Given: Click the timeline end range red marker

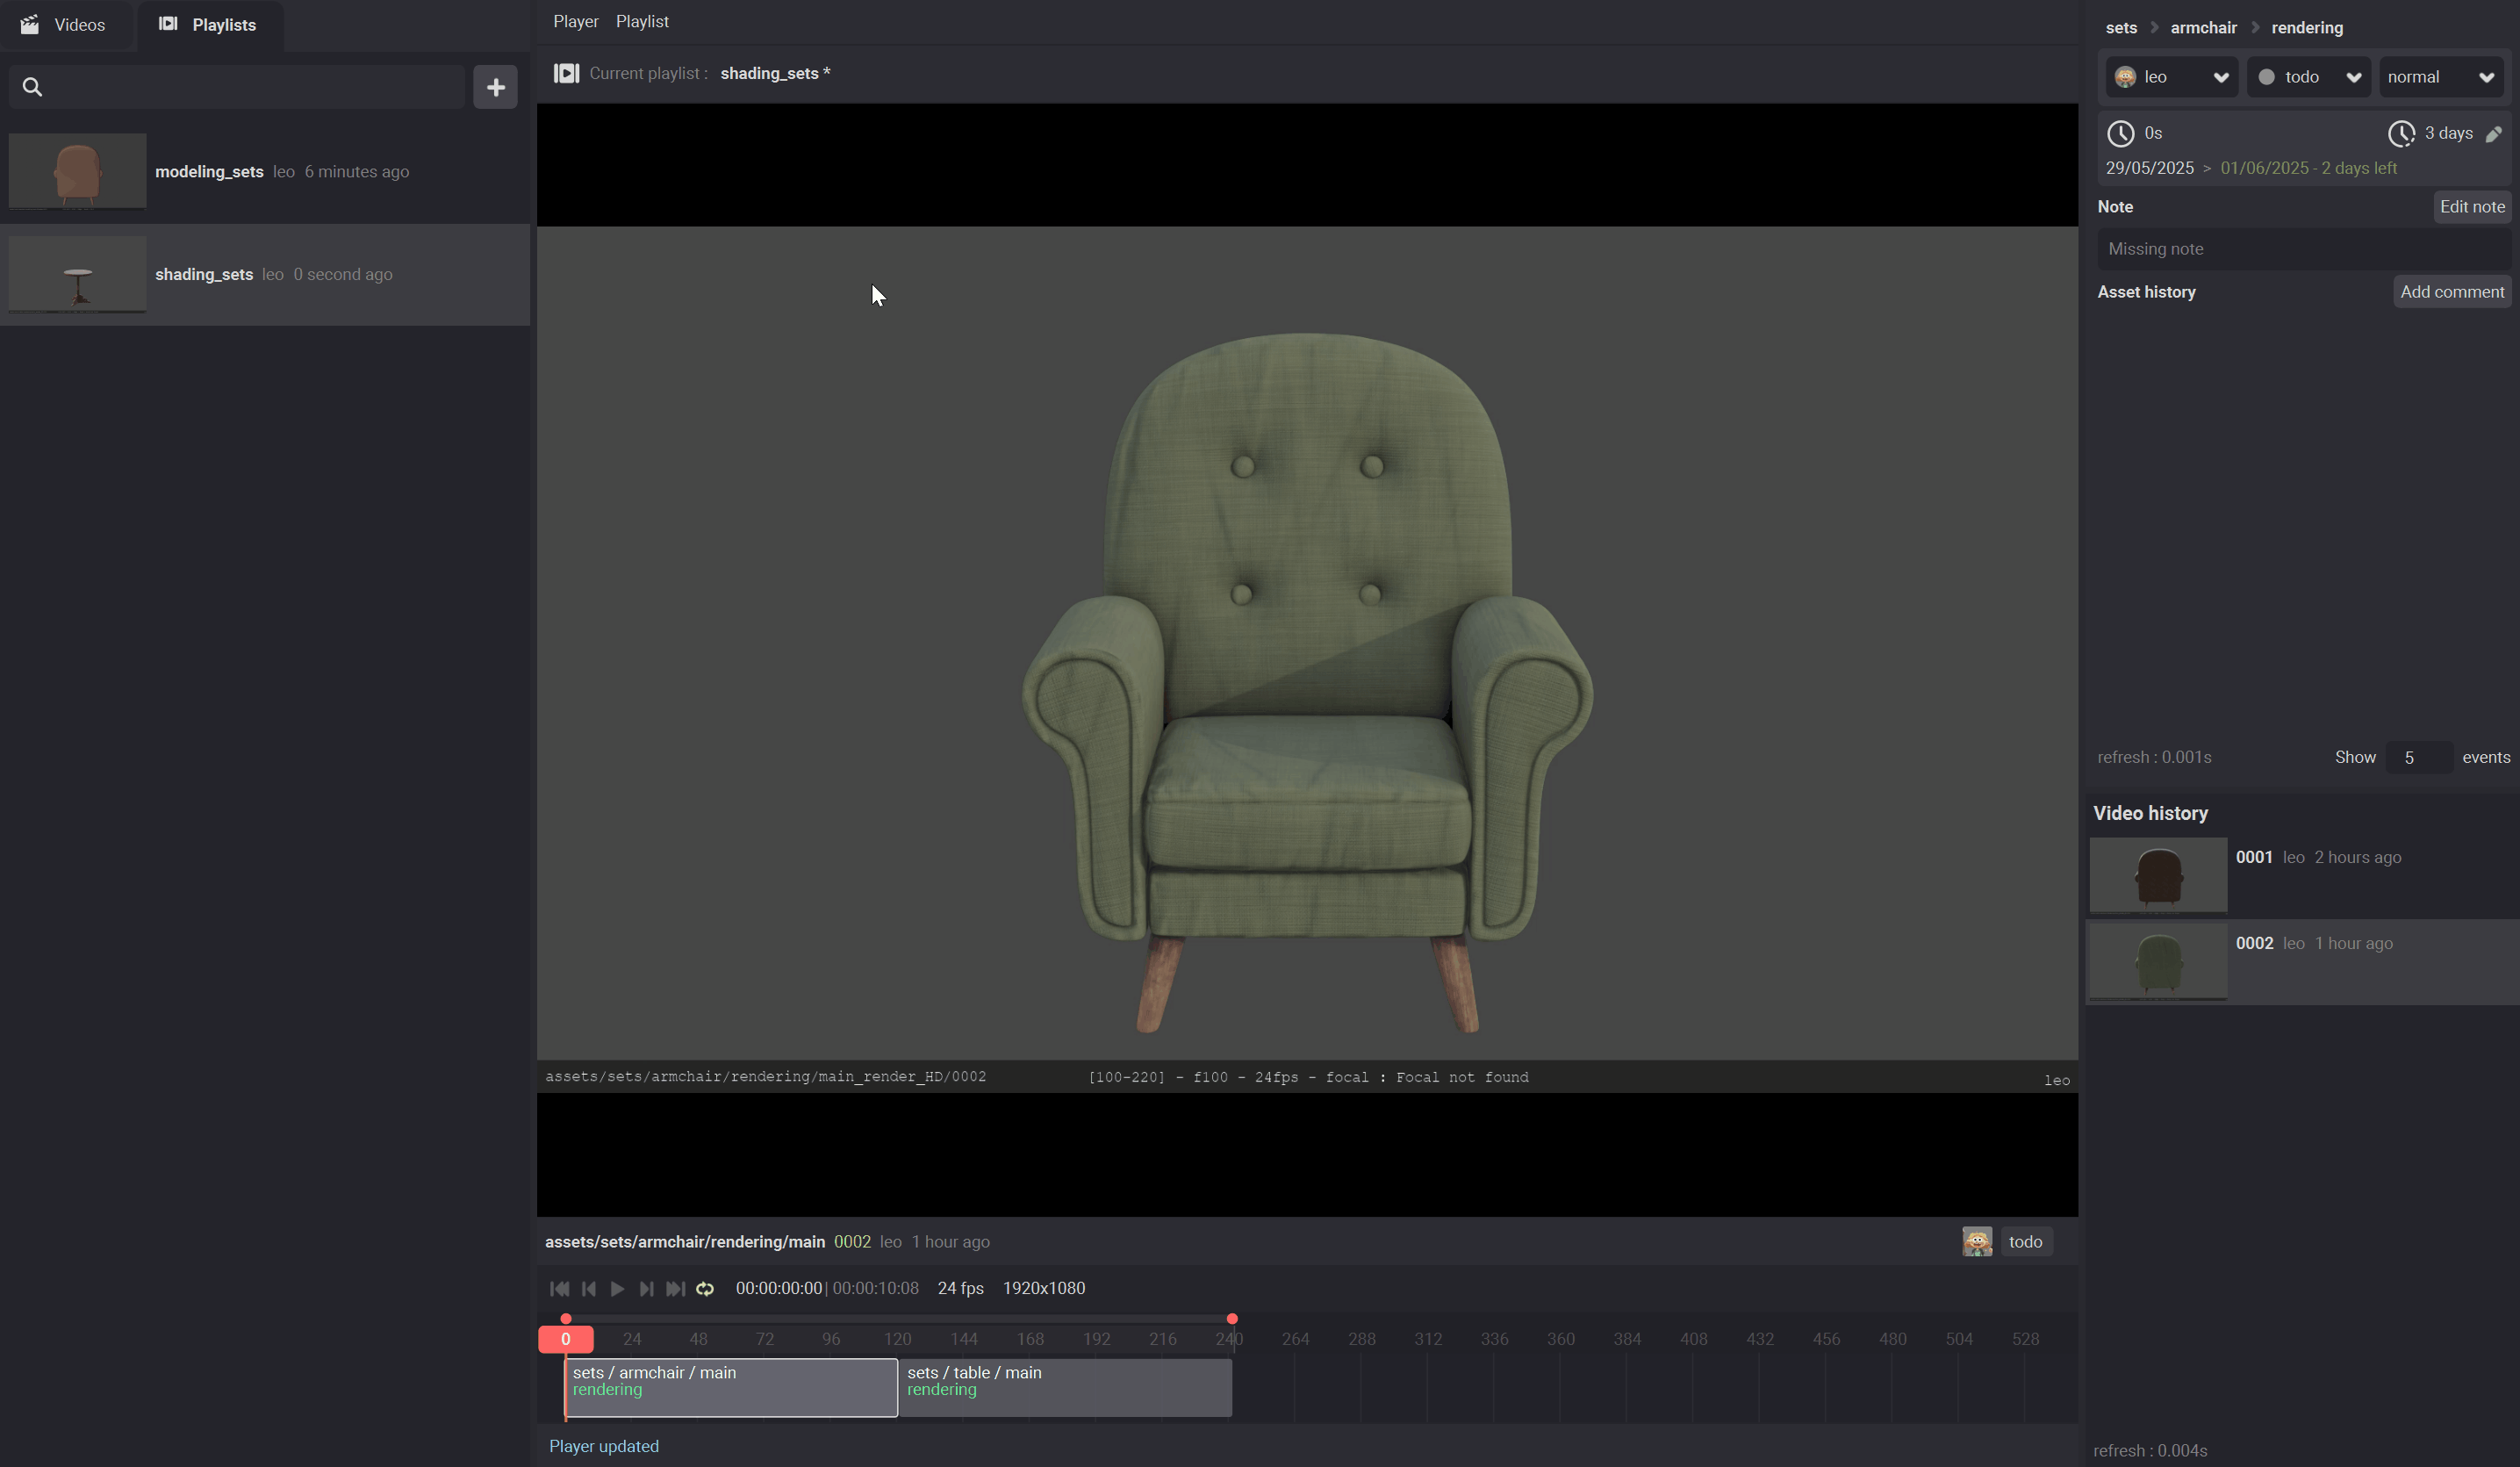Looking at the screenshot, I should click(x=1232, y=1319).
